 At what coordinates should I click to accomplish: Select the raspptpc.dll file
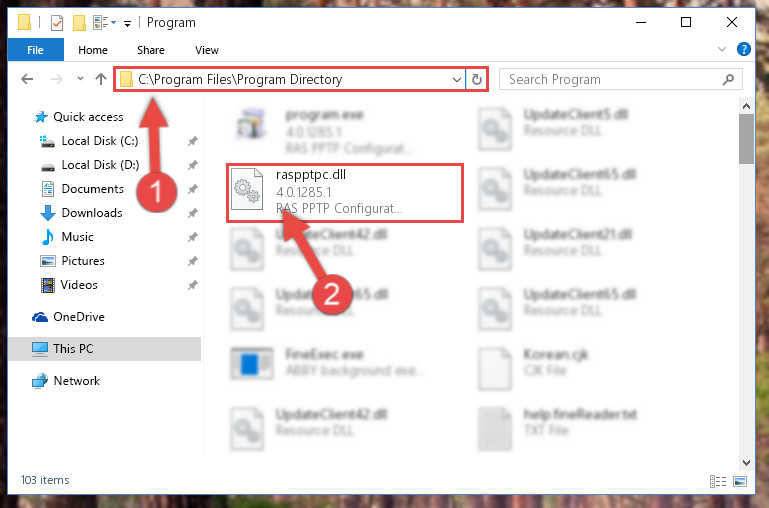click(345, 193)
